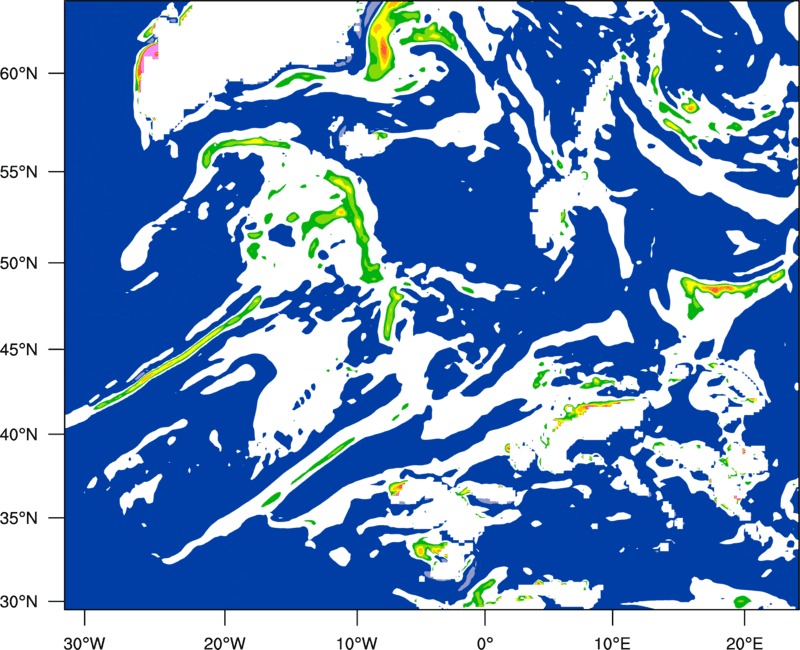Click the 20°E longitude label
This screenshot has height=650, width=800.
click(x=744, y=643)
